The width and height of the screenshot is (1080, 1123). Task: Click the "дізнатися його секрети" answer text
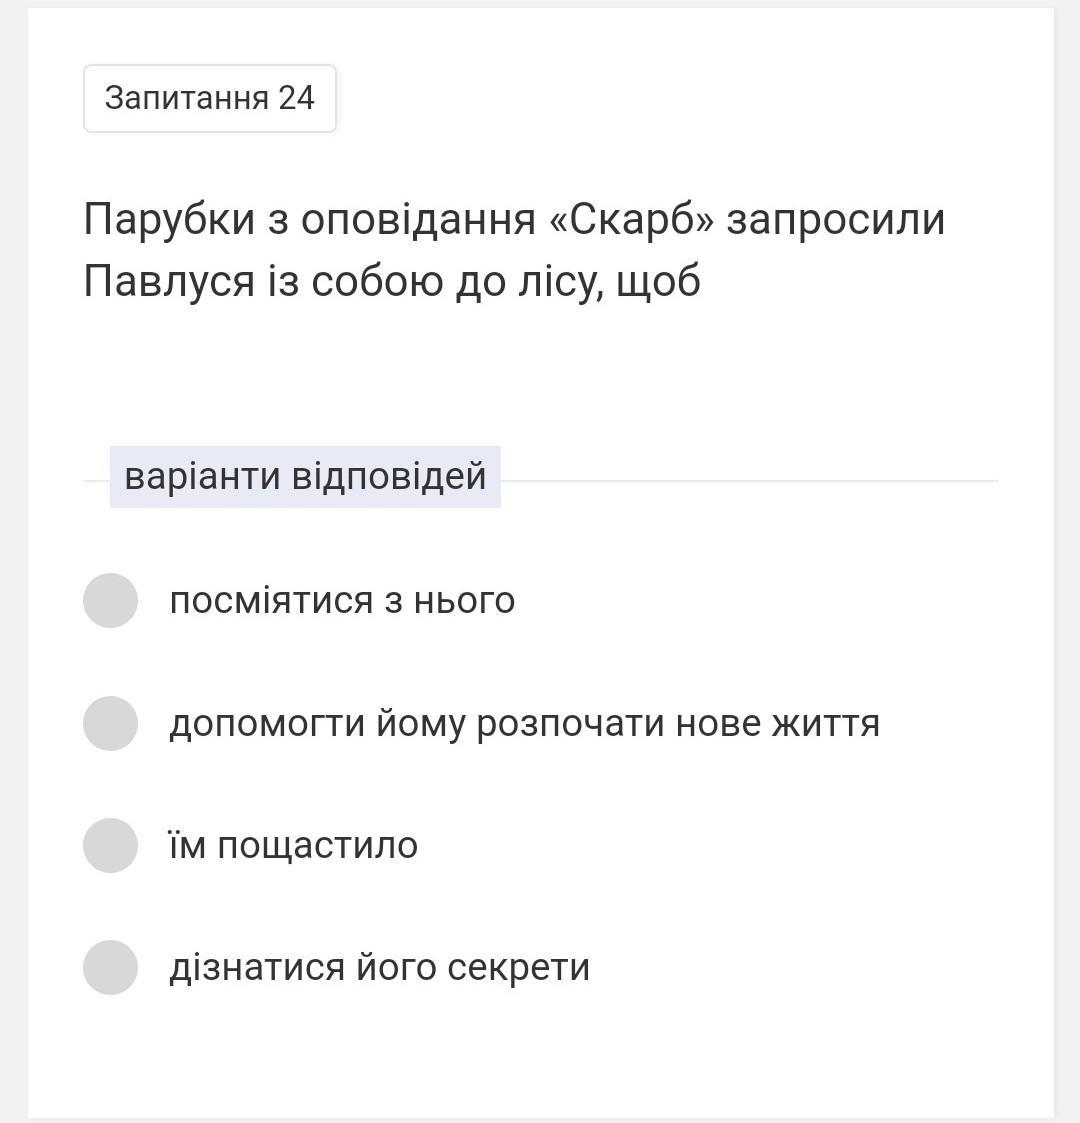pyautogui.click(x=379, y=967)
